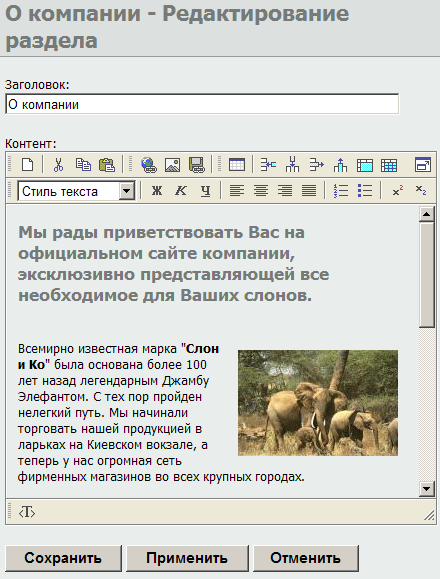This screenshot has width=440, height=579.
Task: Click the 'Применить' button
Action: tap(187, 558)
